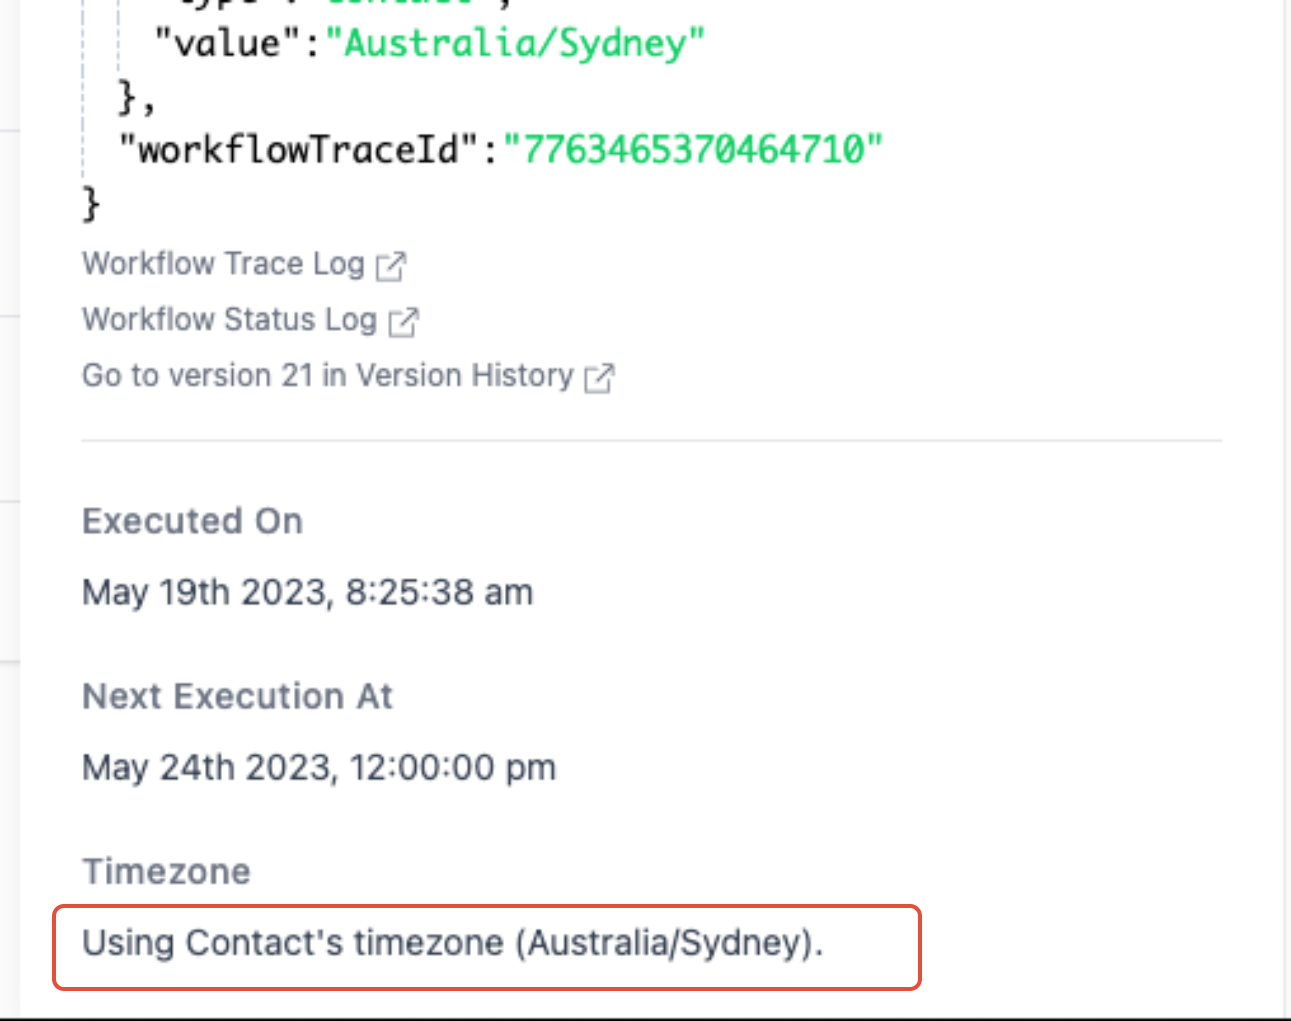Click the final closing brace of JSON
The height and width of the screenshot is (1021, 1291).
[x=91, y=204]
